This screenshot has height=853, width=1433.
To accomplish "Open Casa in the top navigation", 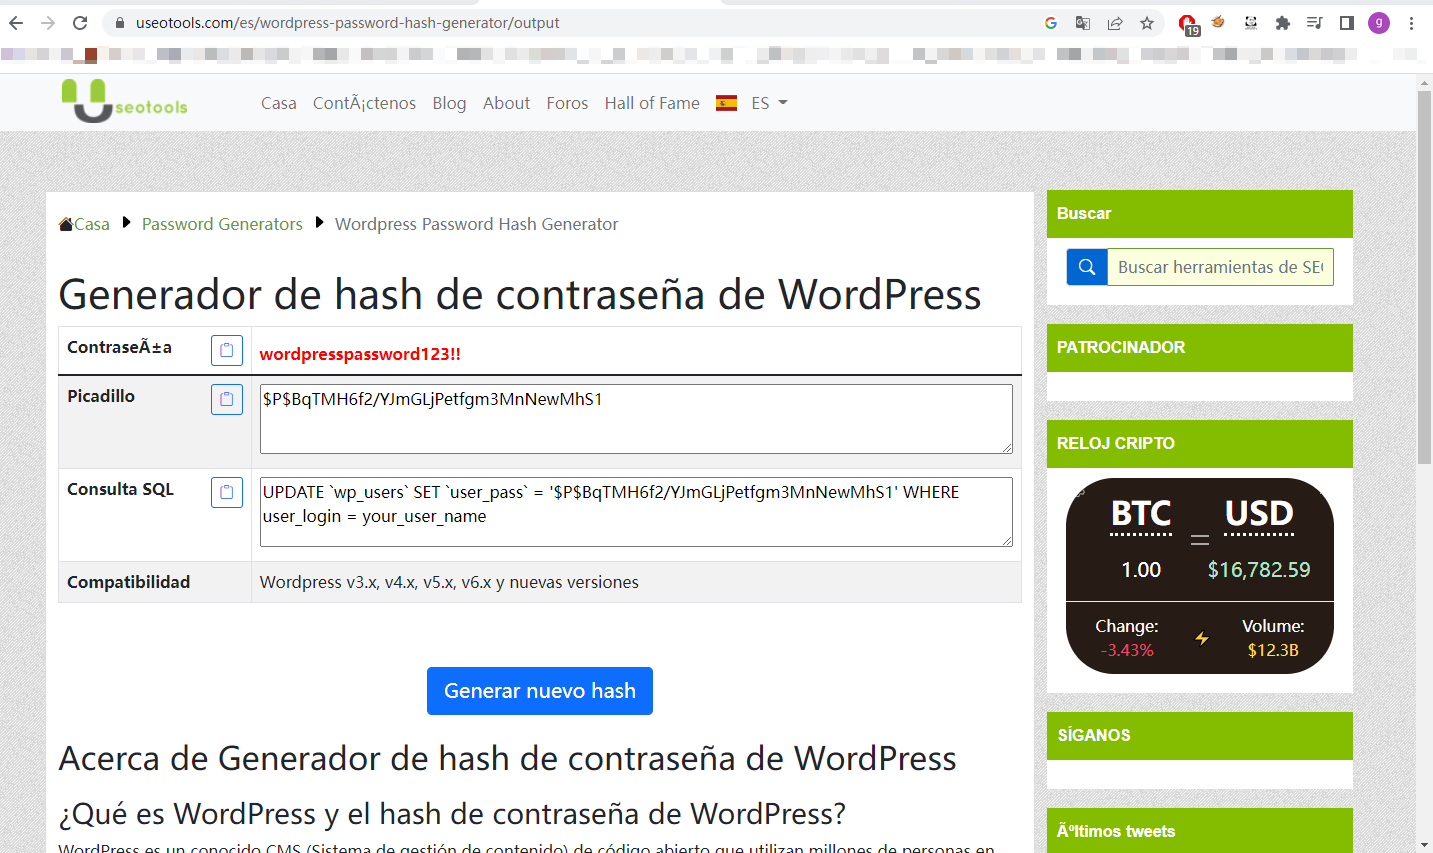I will coord(279,103).
